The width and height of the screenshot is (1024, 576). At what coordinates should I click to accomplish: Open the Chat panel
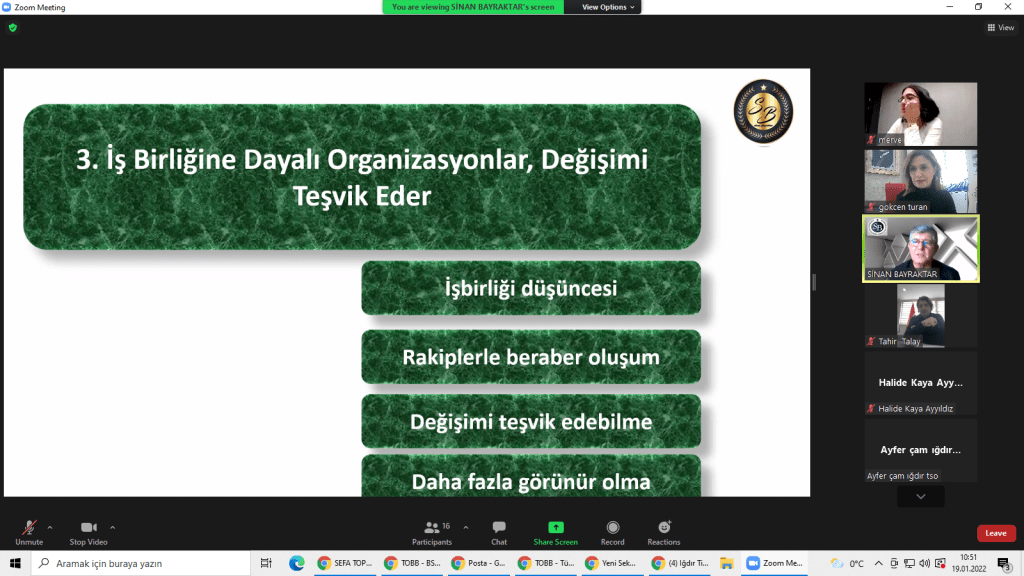(x=499, y=531)
